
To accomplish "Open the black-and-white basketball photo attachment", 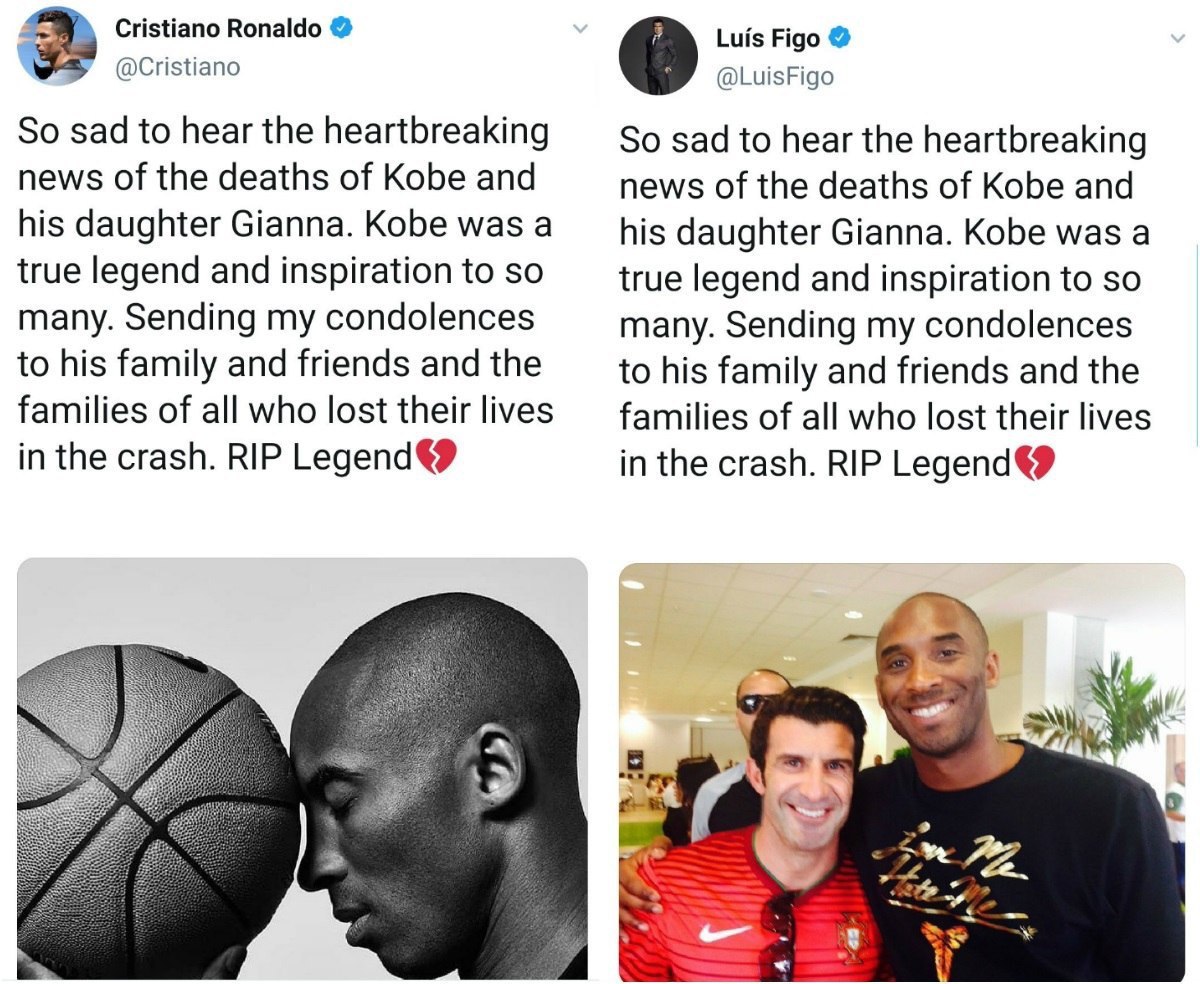I will 302,768.
